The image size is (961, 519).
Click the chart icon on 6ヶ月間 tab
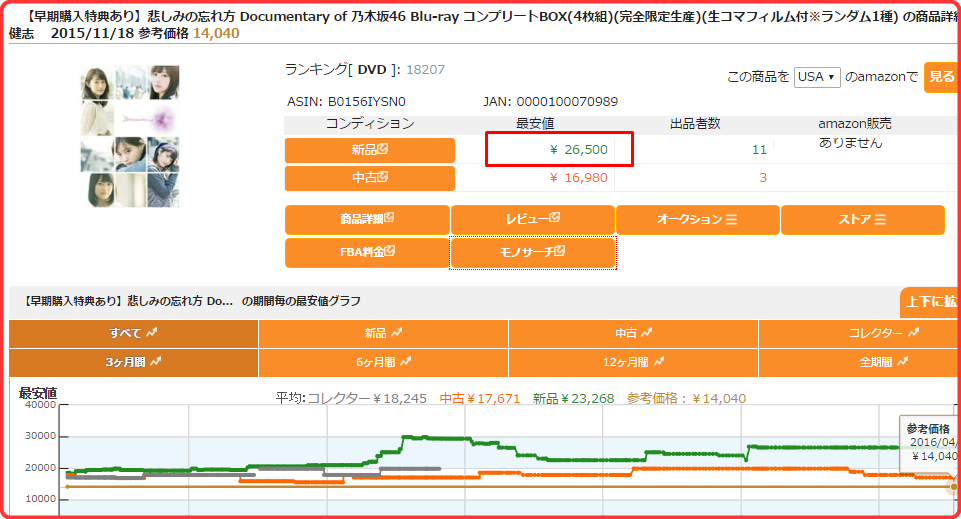pos(406,362)
